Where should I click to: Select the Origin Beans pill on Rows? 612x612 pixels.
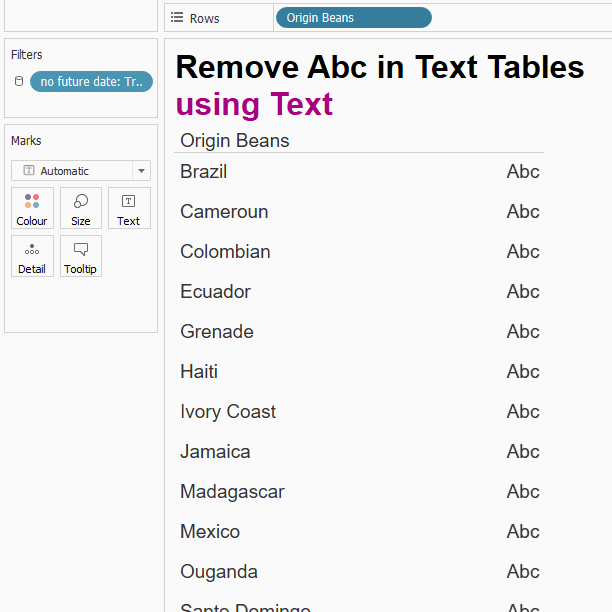tap(354, 18)
